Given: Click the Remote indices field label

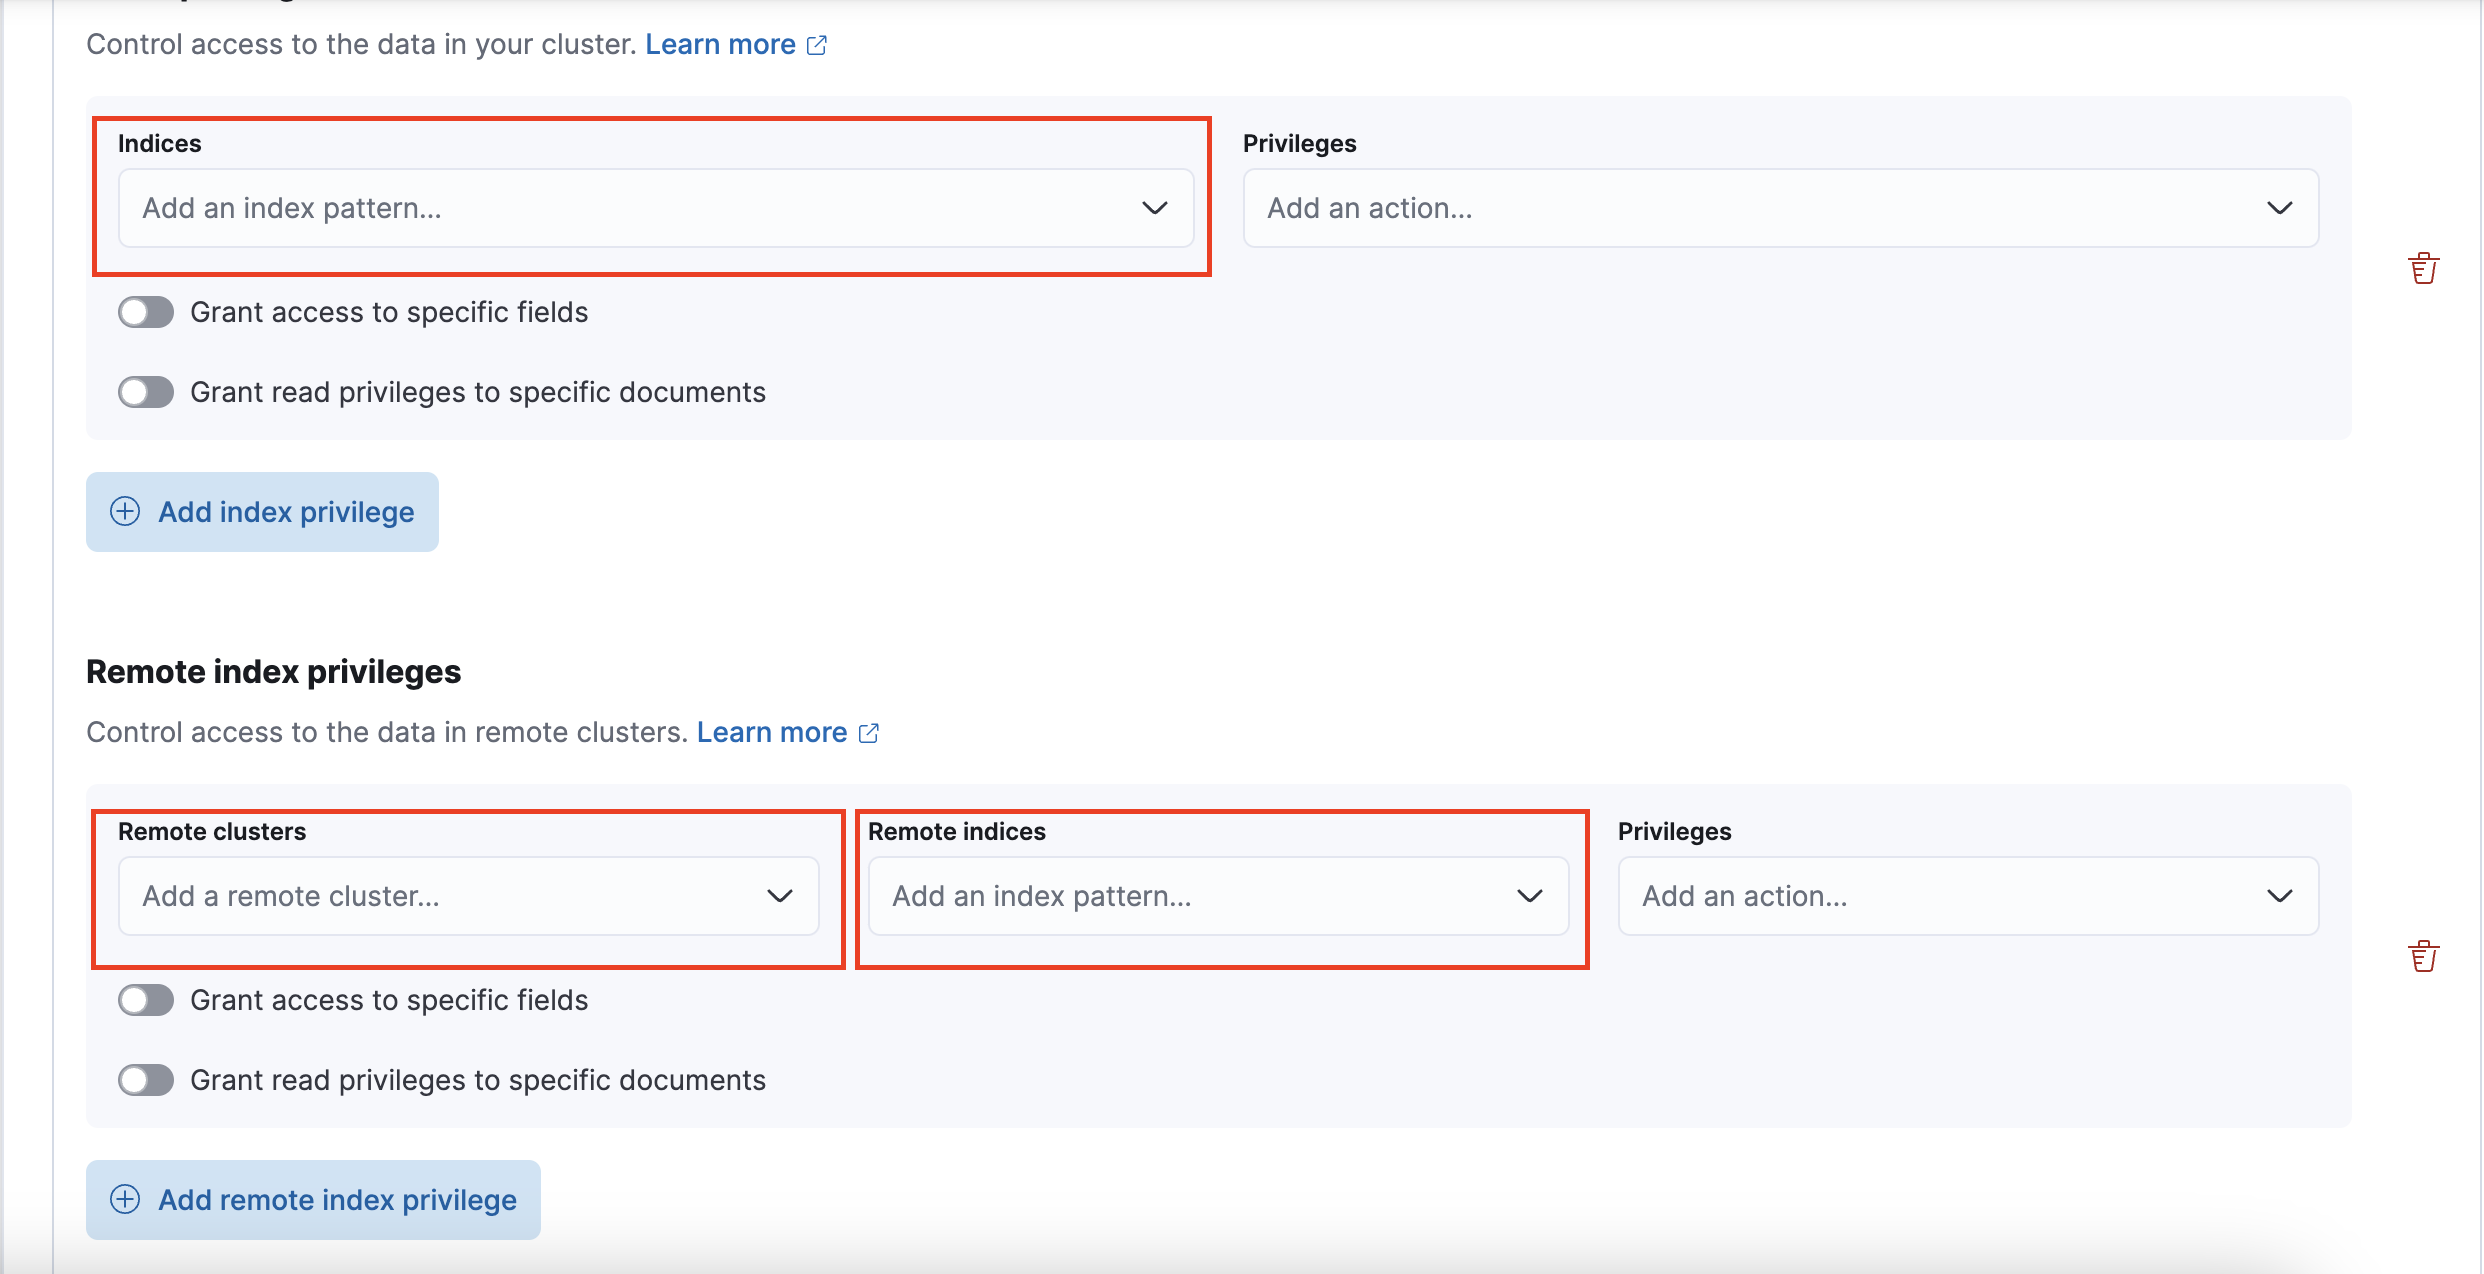Looking at the screenshot, I should [x=957, y=831].
